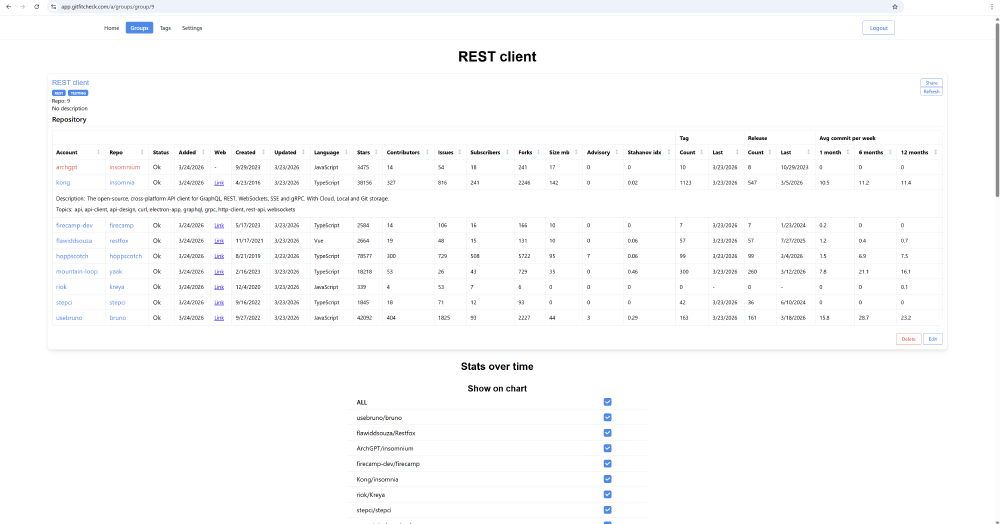Image resolution: width=1000 pixels, height=524 pixels.
Task: Open the sort control on the Contributors column
Action: tap(427, 152)
